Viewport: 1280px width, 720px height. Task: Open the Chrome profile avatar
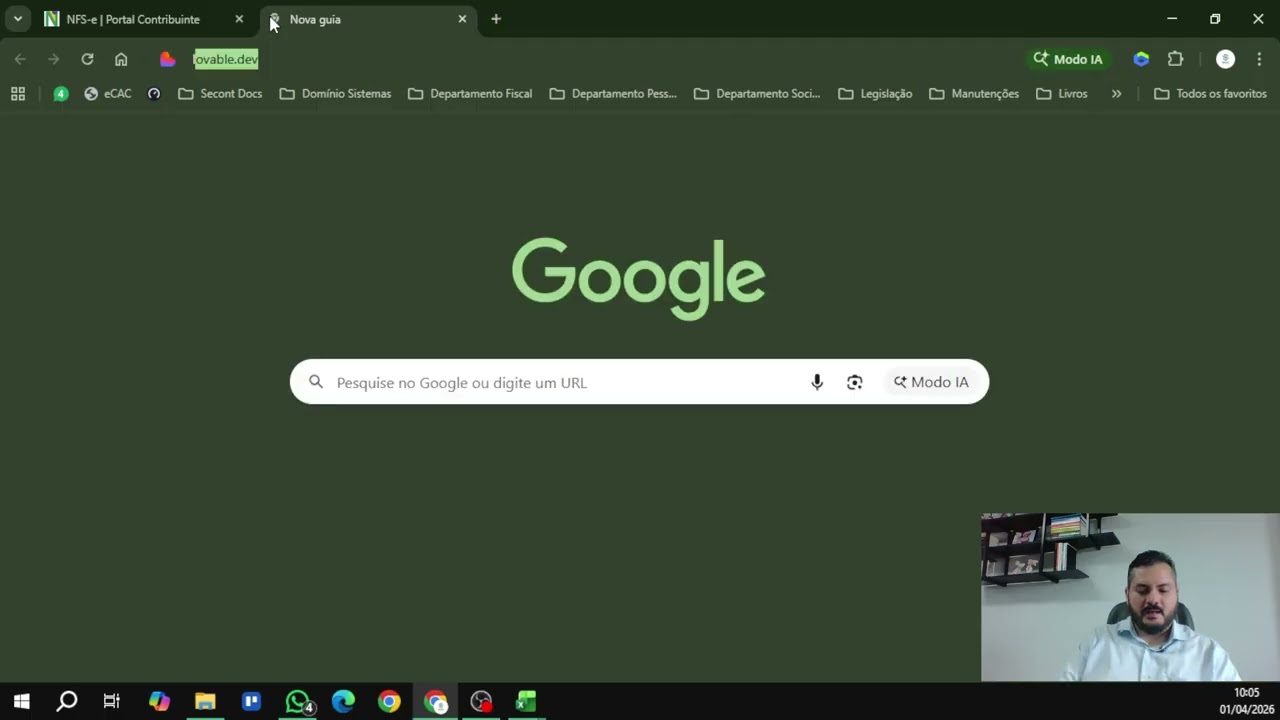[1225, 59]
